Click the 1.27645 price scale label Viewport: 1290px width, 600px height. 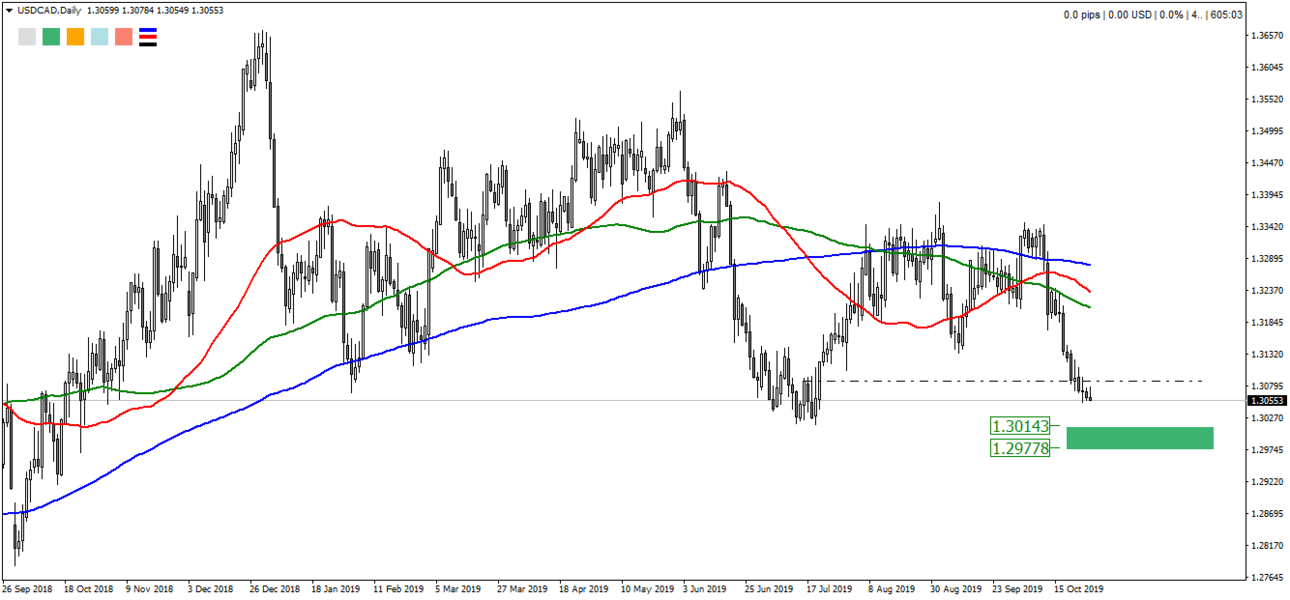1267,577
